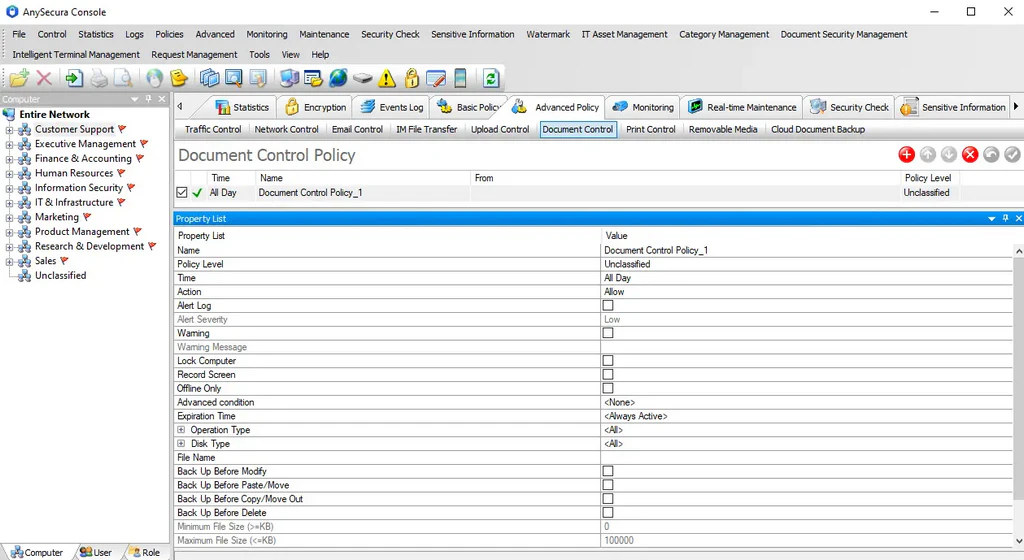The width and height of the screenshot is (1024, 560).
Task: Click the gray move policy up arrow
Action: 927,155
